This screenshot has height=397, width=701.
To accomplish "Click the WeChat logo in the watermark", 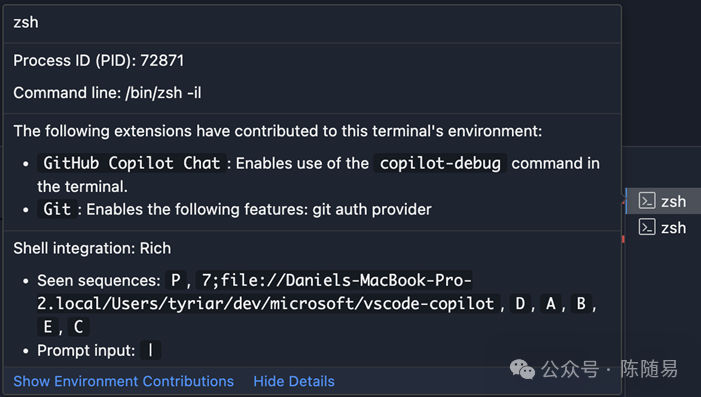I will 522,369.
